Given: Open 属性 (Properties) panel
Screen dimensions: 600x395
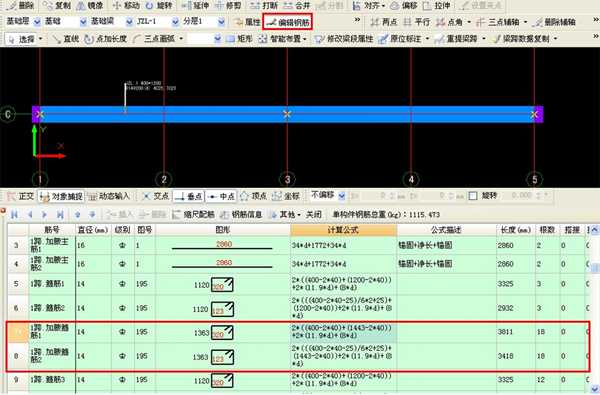Looking at the screenshot, I should coord(247,22).
